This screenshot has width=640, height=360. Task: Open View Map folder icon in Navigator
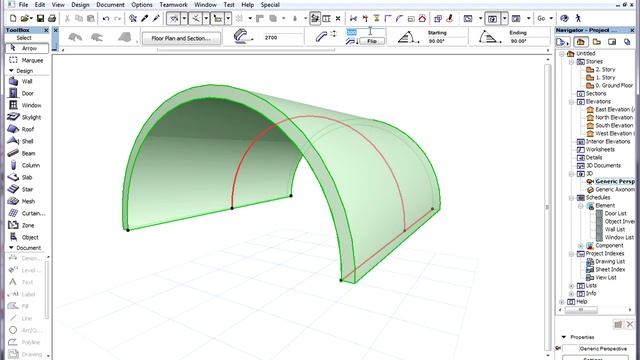(597, 42)
